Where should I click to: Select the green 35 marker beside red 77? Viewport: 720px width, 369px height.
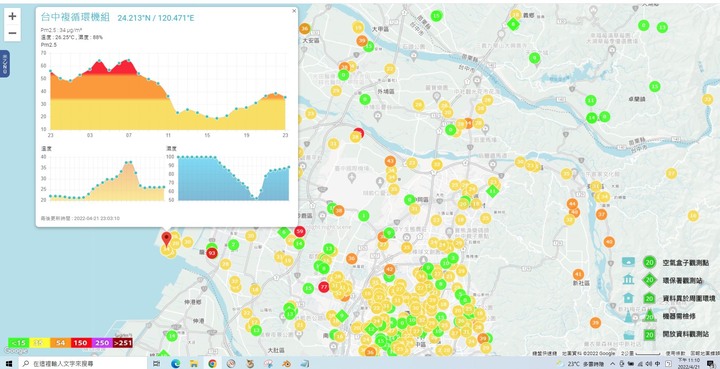pyautogui.click(x=308, y=289)
